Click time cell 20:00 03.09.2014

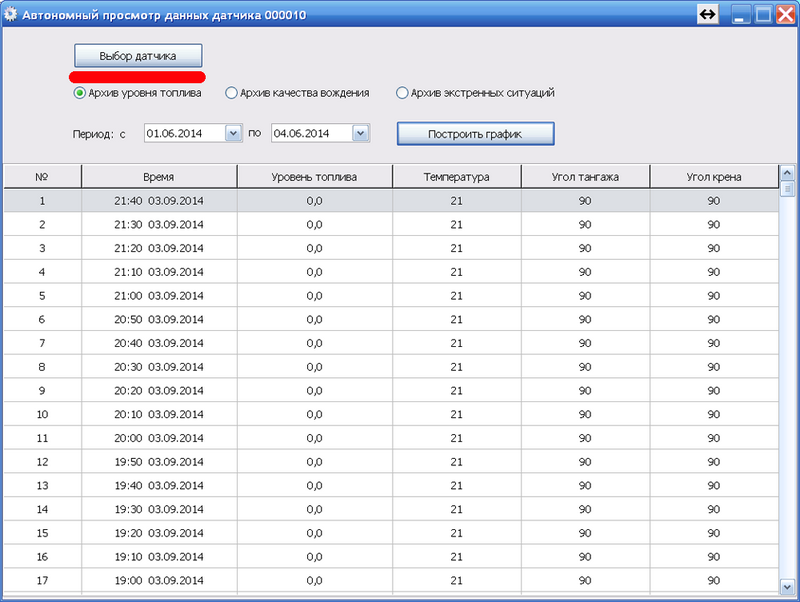(x=159, y=438)
